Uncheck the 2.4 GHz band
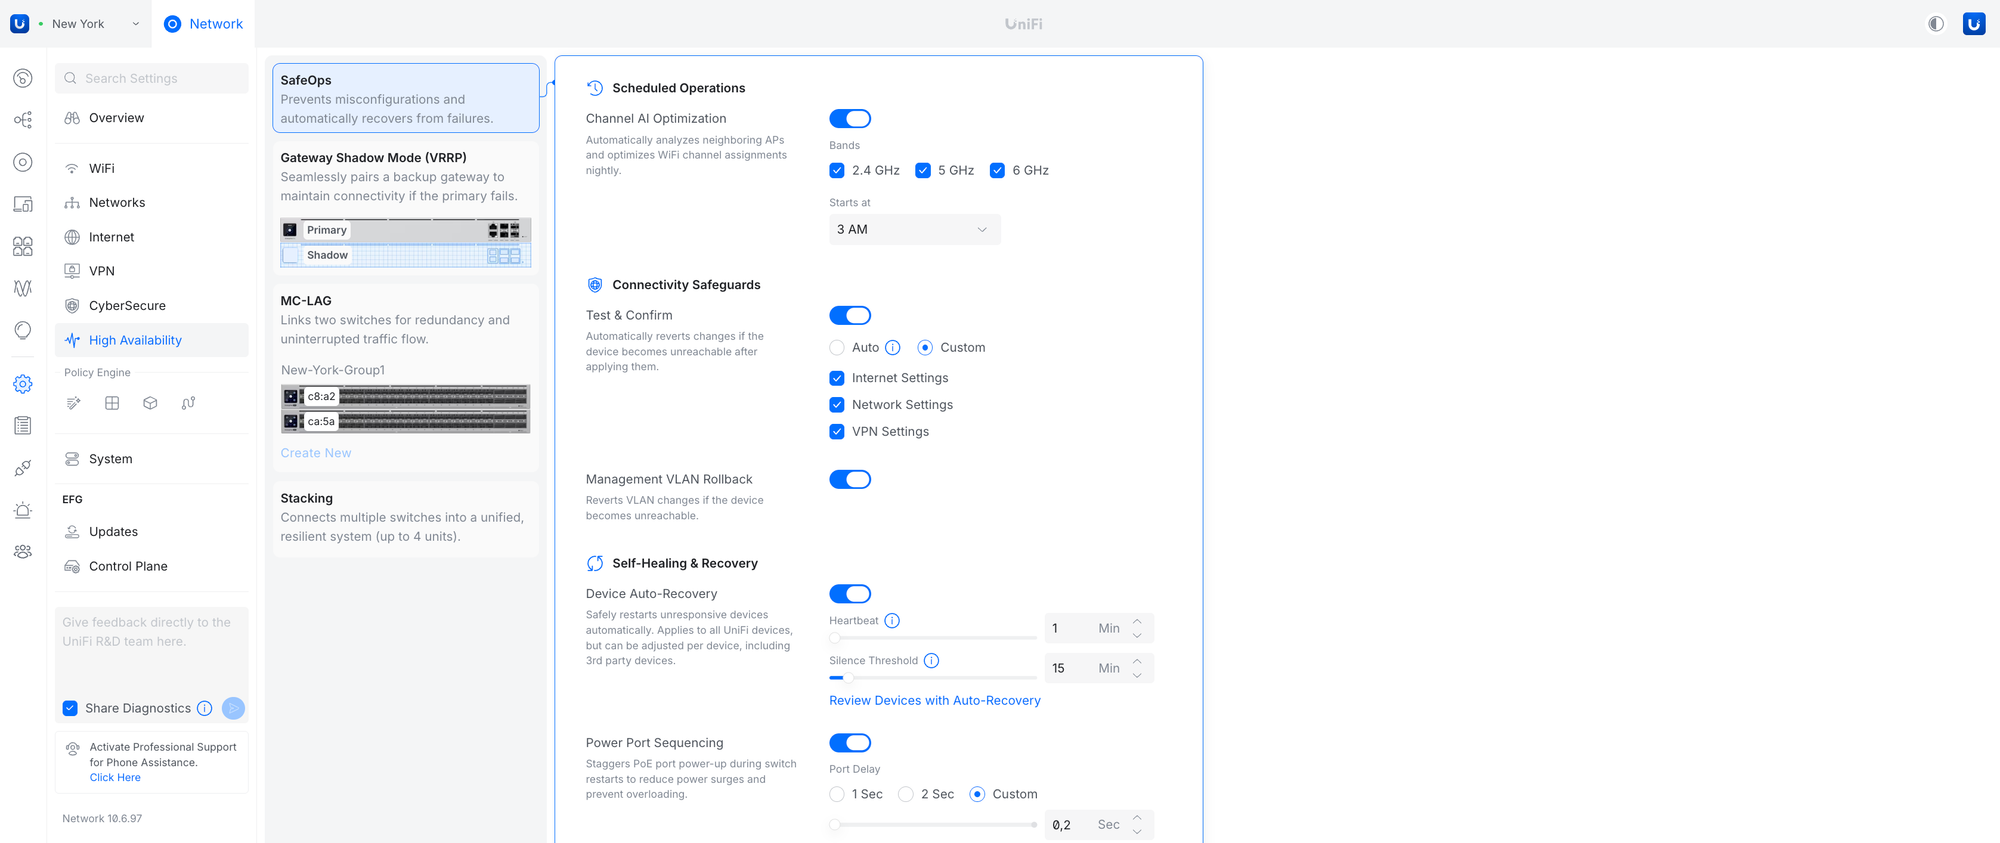The image size is (2000, 843). [x=837, y=171]
